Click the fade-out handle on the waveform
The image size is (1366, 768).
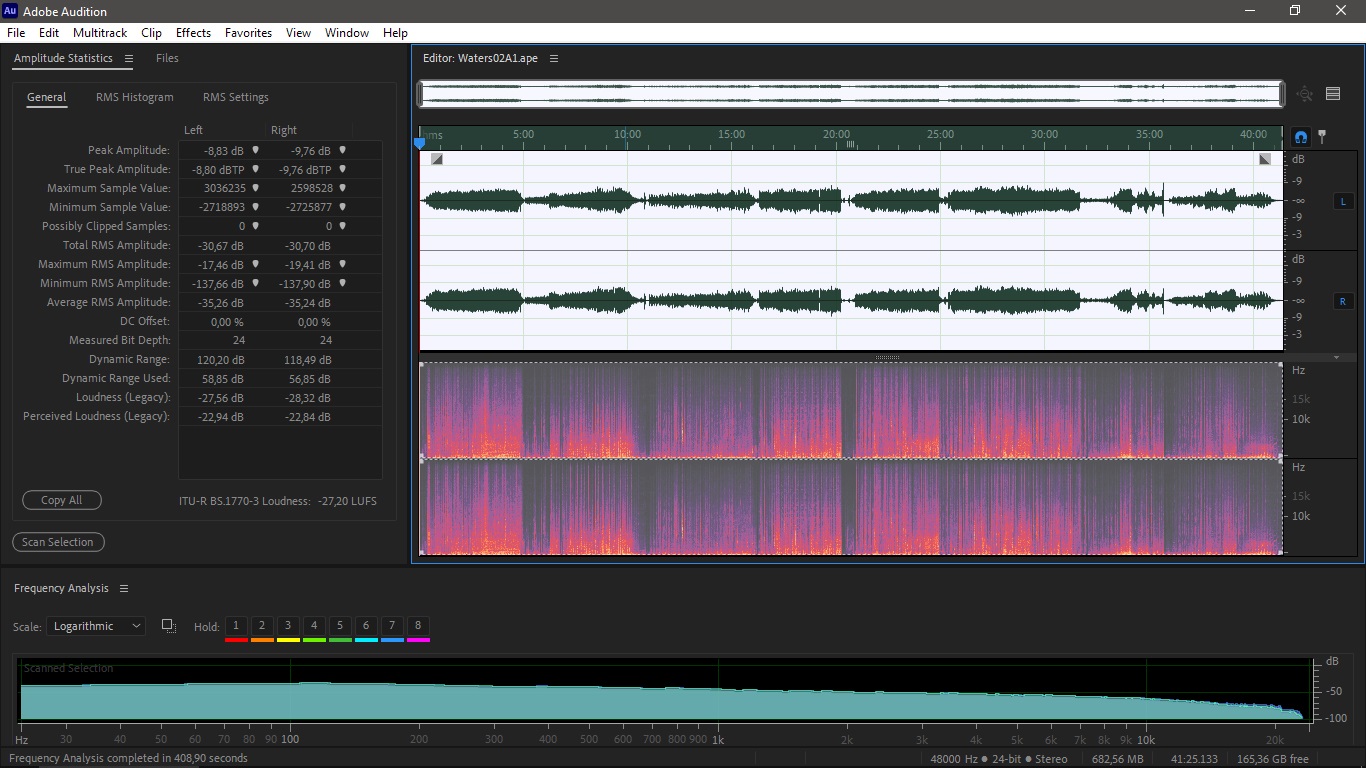click(x=1265, y=159)
